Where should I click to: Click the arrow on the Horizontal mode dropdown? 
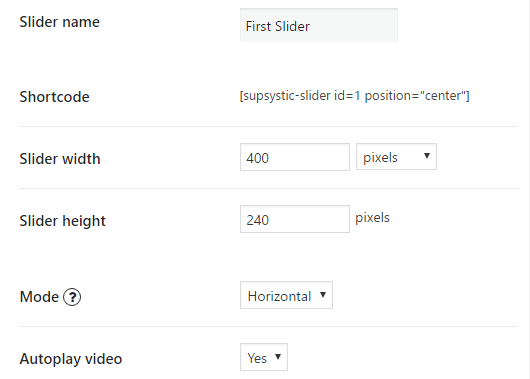[x=323, y=295]
